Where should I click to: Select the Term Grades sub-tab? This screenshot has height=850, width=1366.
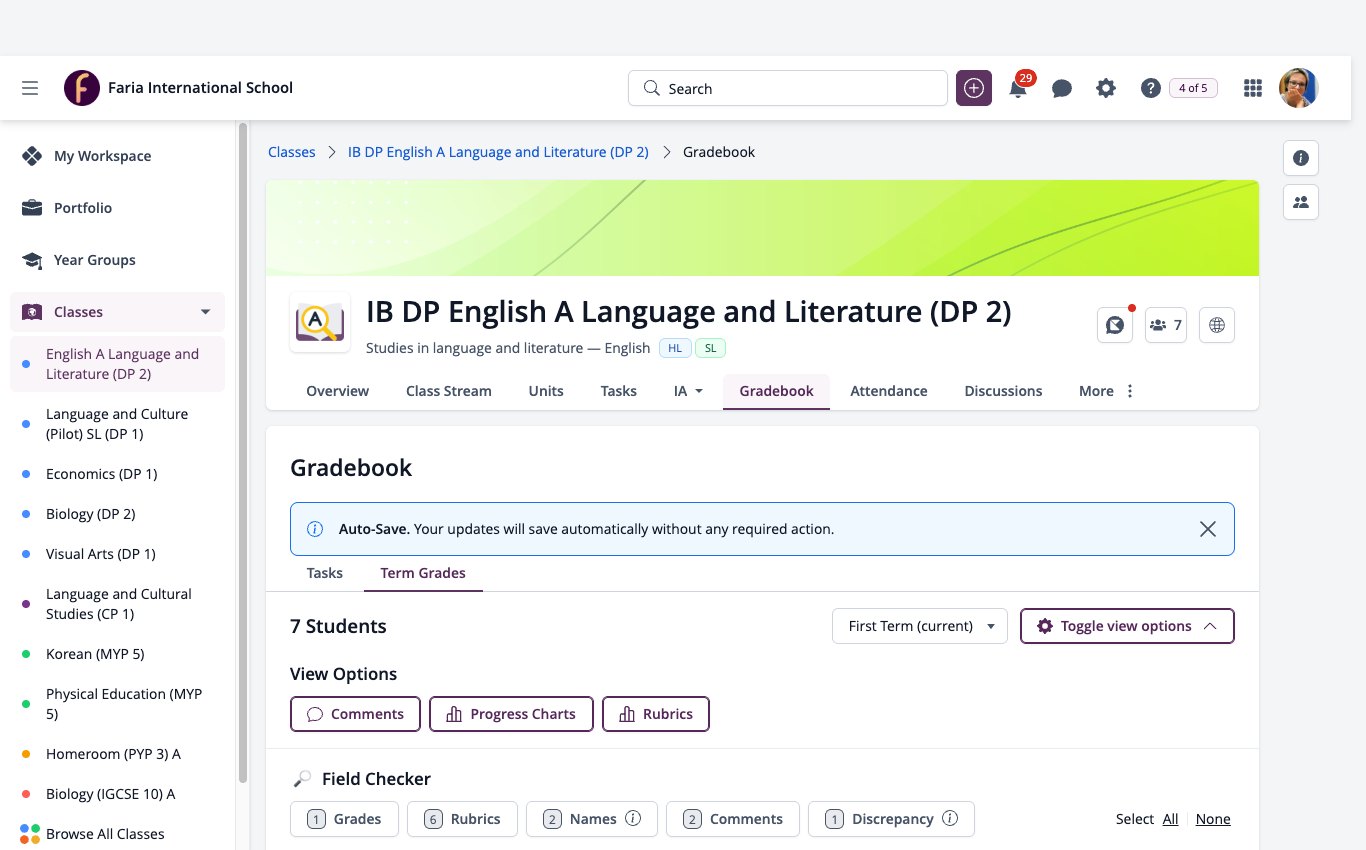pyautogui.click(x=423, y=573)
